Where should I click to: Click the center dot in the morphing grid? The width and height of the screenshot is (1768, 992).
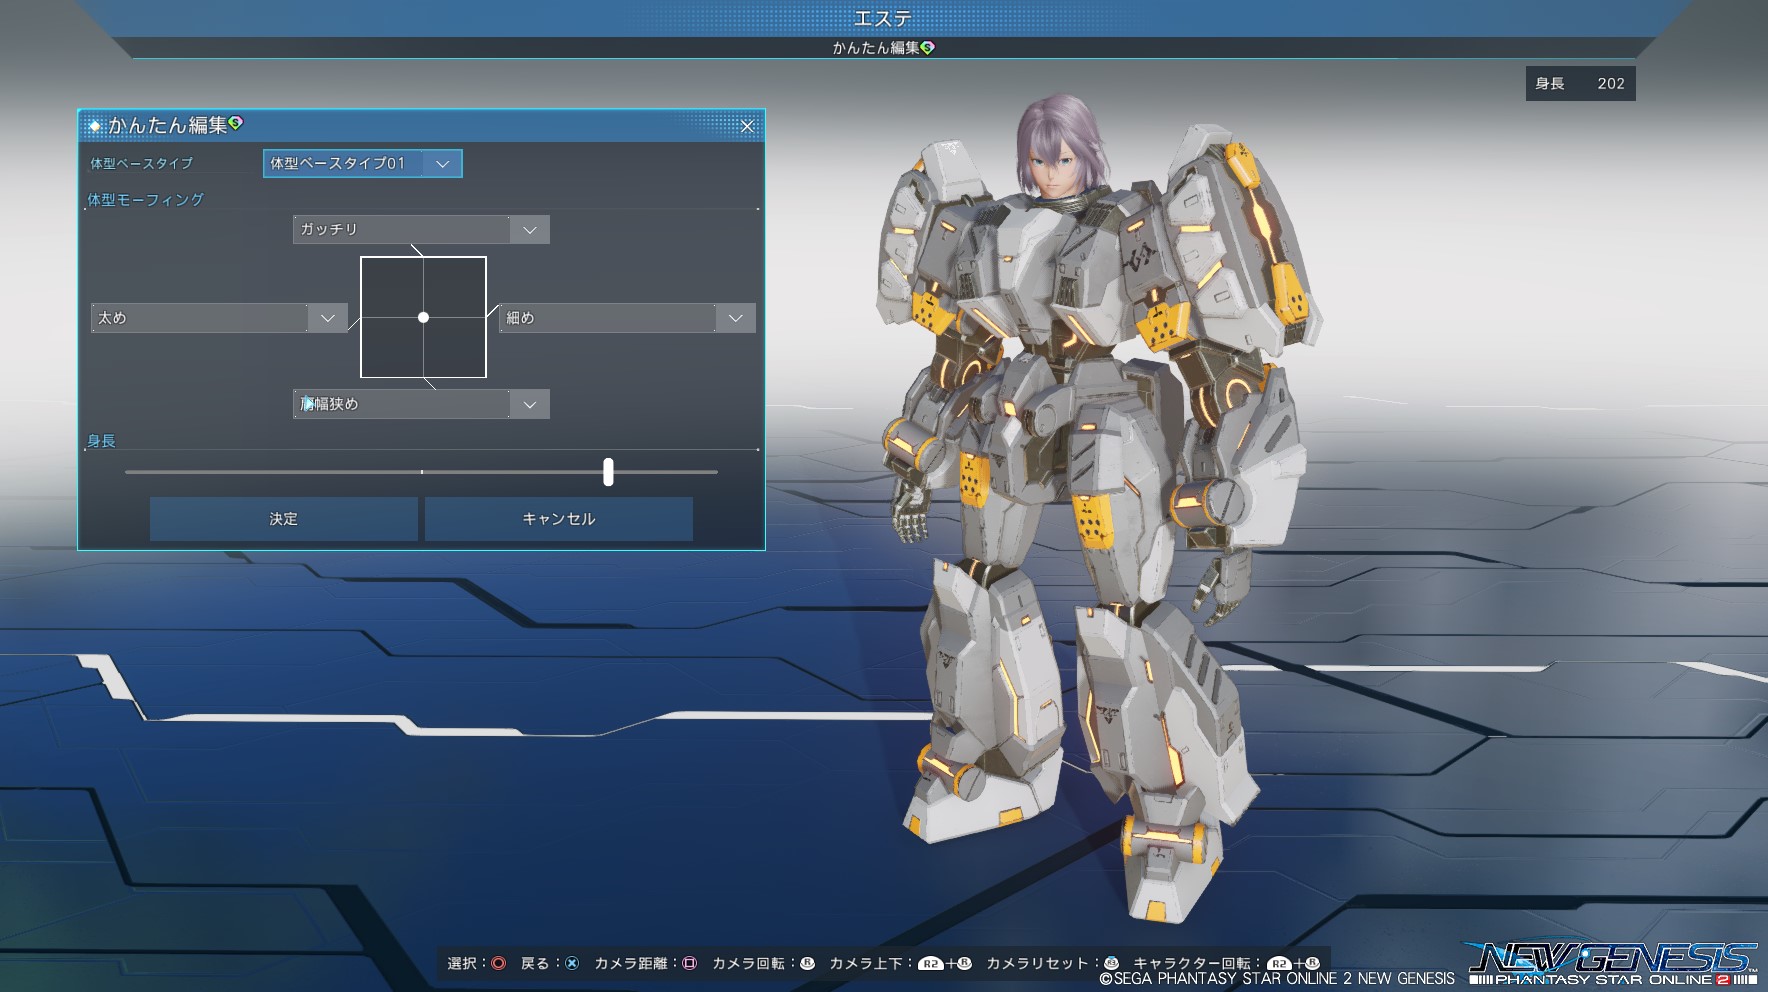click(x=423, y=317)
